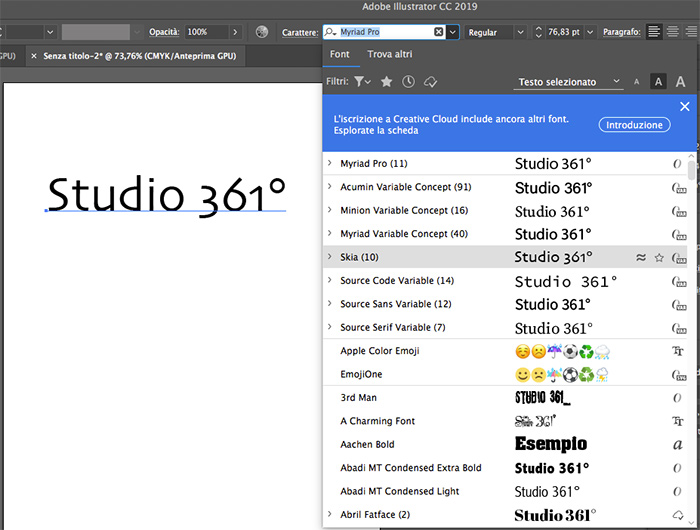Select Abadi MT Condensed Light

click(504, 491)
